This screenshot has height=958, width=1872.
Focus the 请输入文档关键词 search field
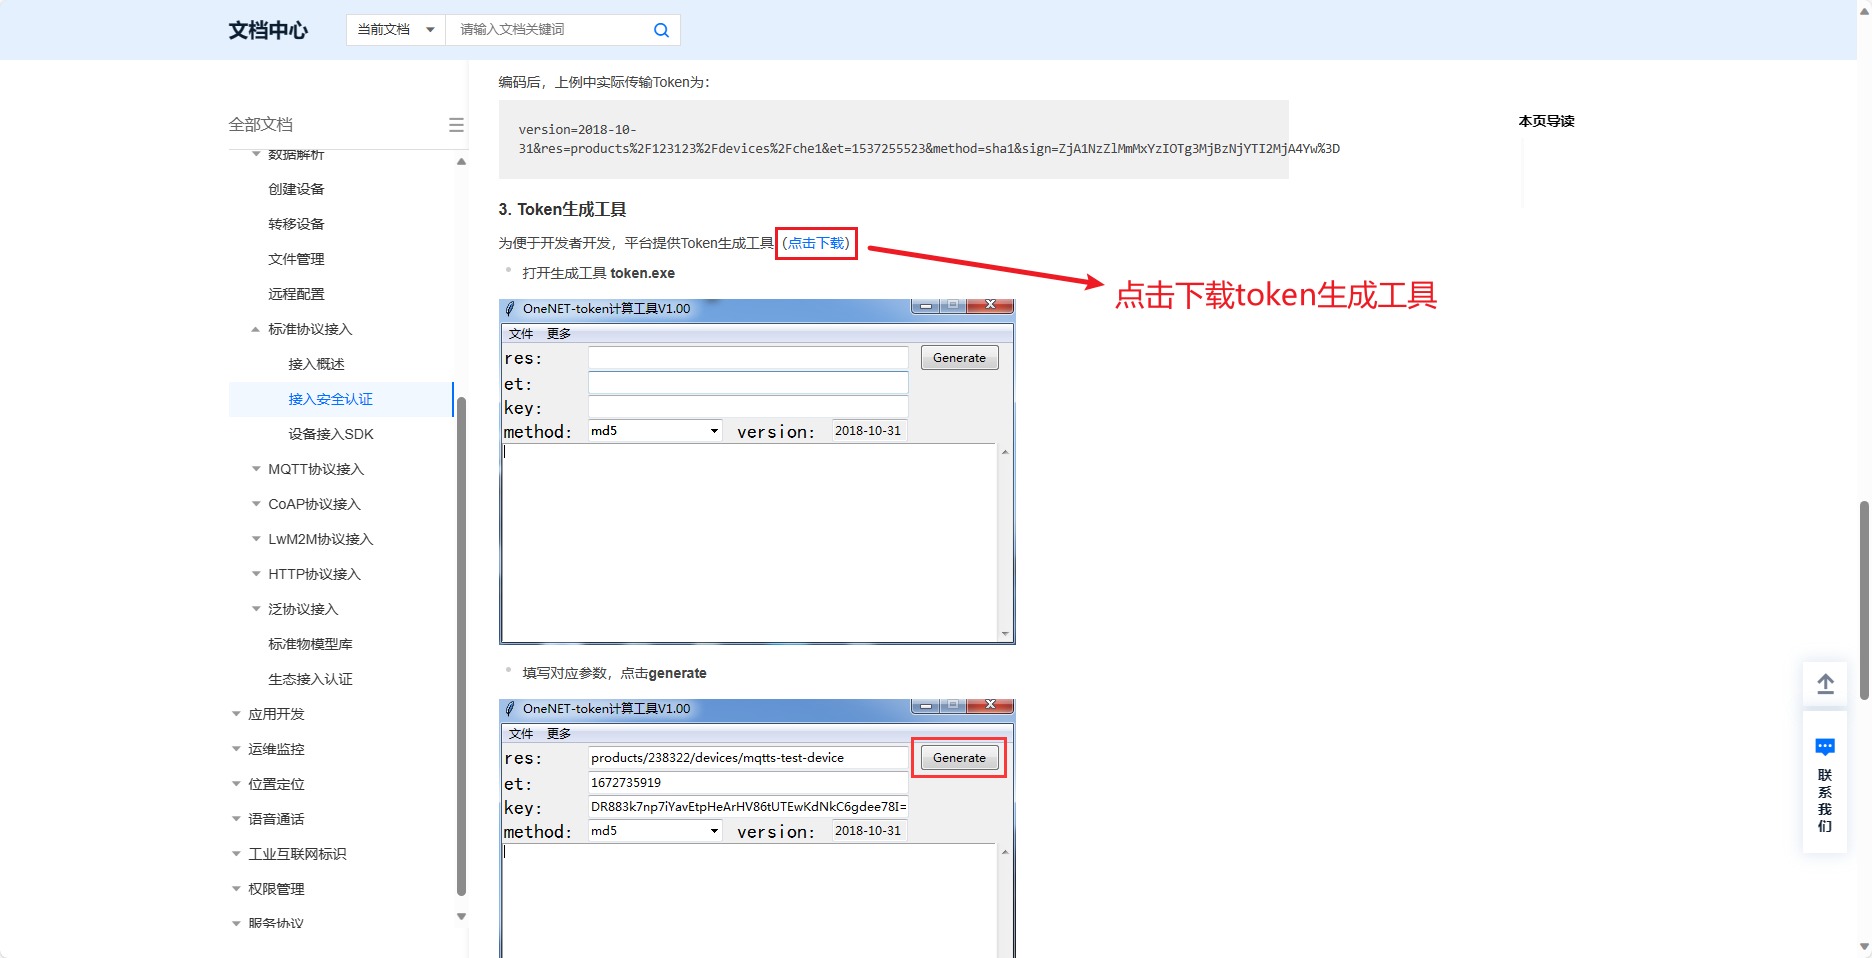[x=548, y=30]
